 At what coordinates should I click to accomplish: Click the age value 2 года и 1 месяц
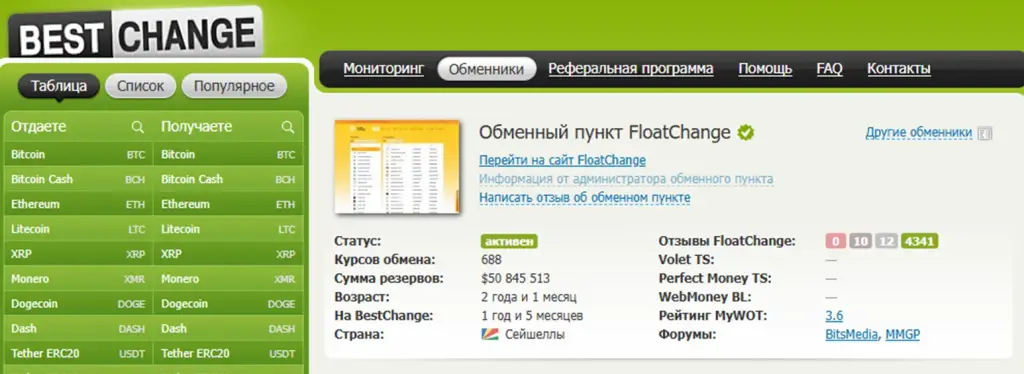tap(529, 297)
